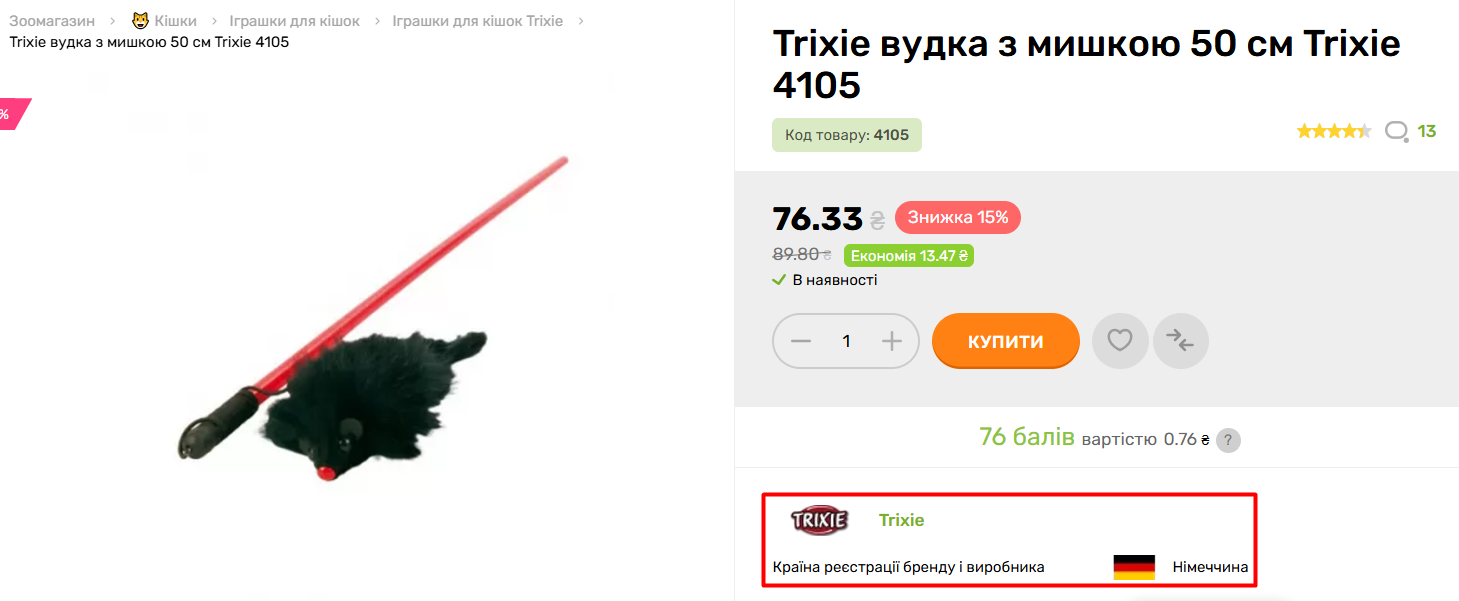Click the quantity input field

846,341
